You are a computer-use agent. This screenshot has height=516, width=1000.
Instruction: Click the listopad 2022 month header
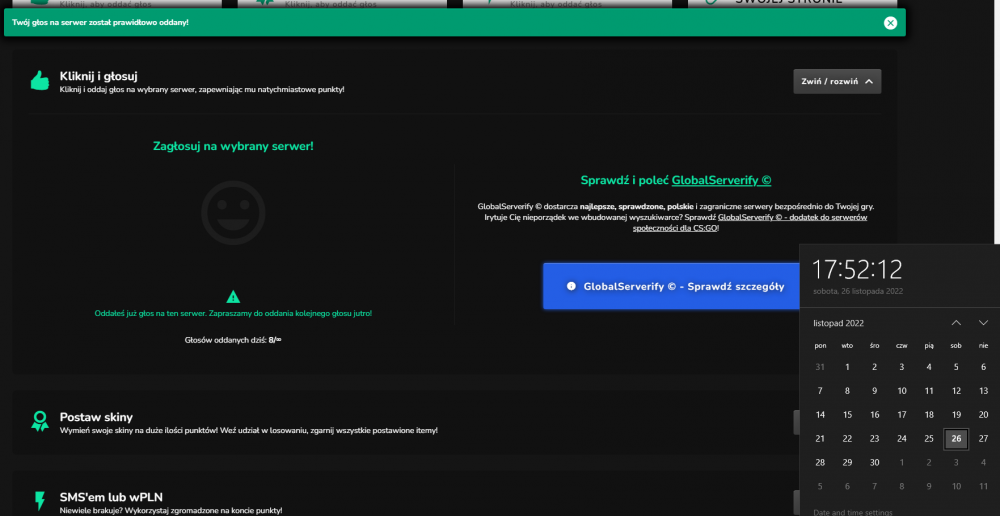[x=839, y=323]
